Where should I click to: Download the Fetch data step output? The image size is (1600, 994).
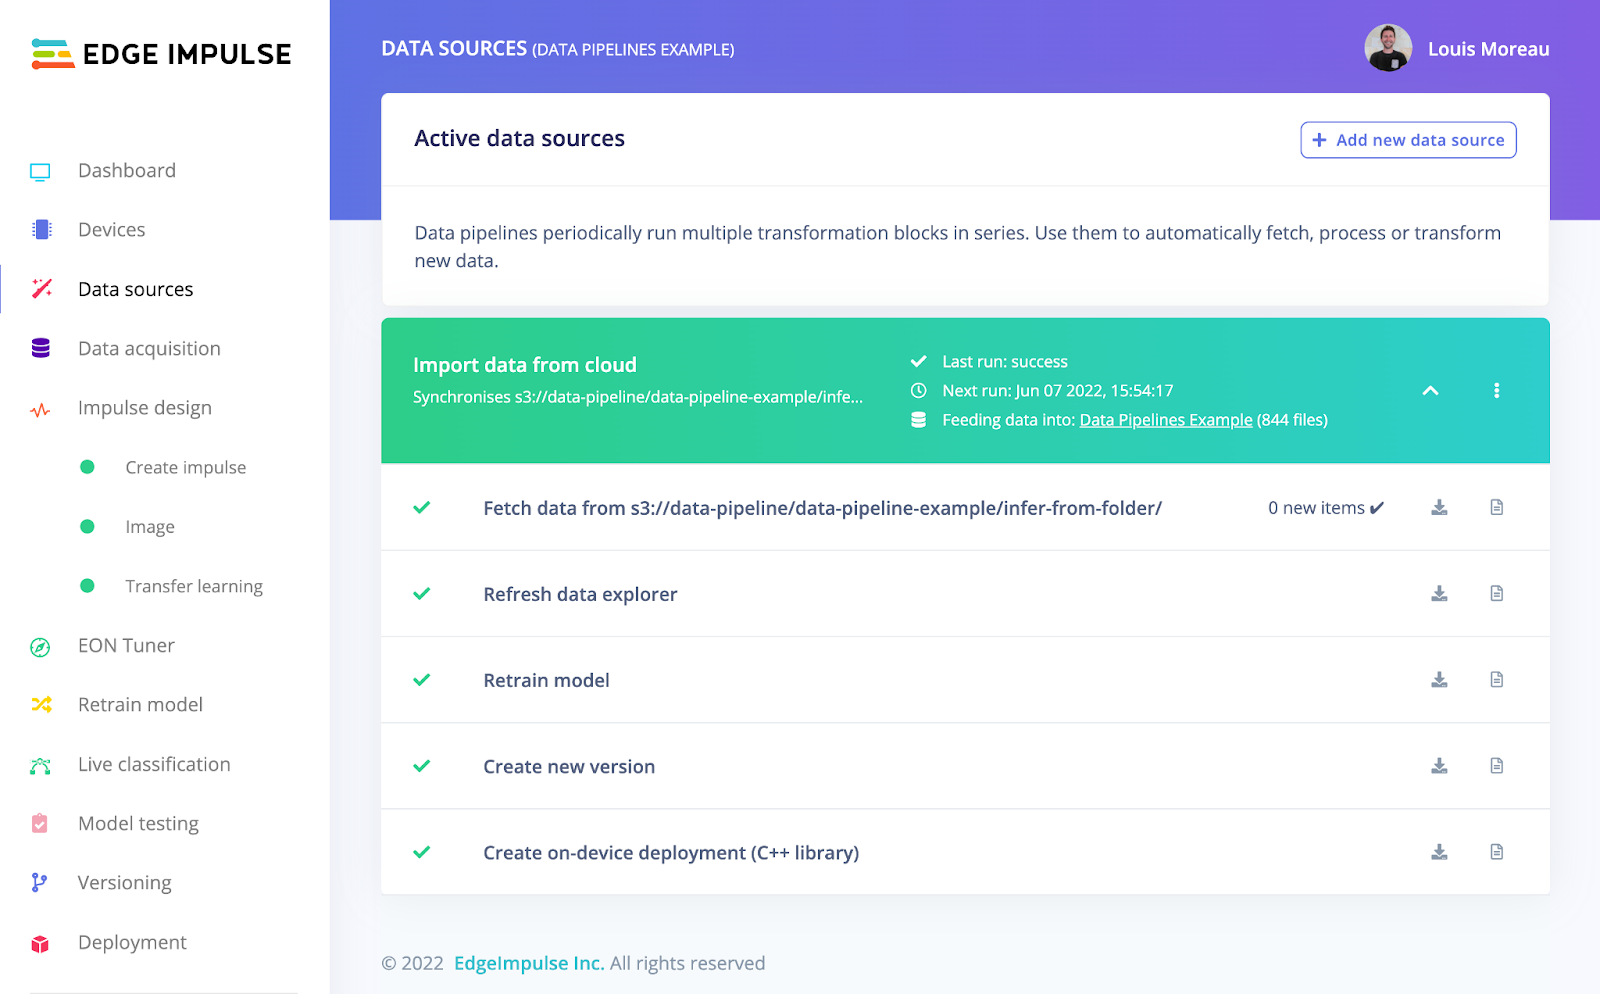click(1439, 507)
